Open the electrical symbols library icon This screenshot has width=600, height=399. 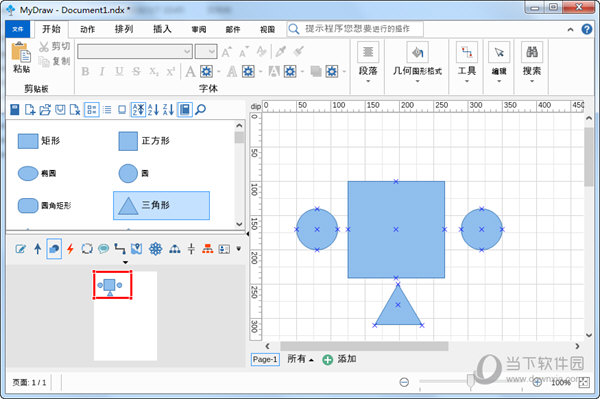[x=191, y=249]
